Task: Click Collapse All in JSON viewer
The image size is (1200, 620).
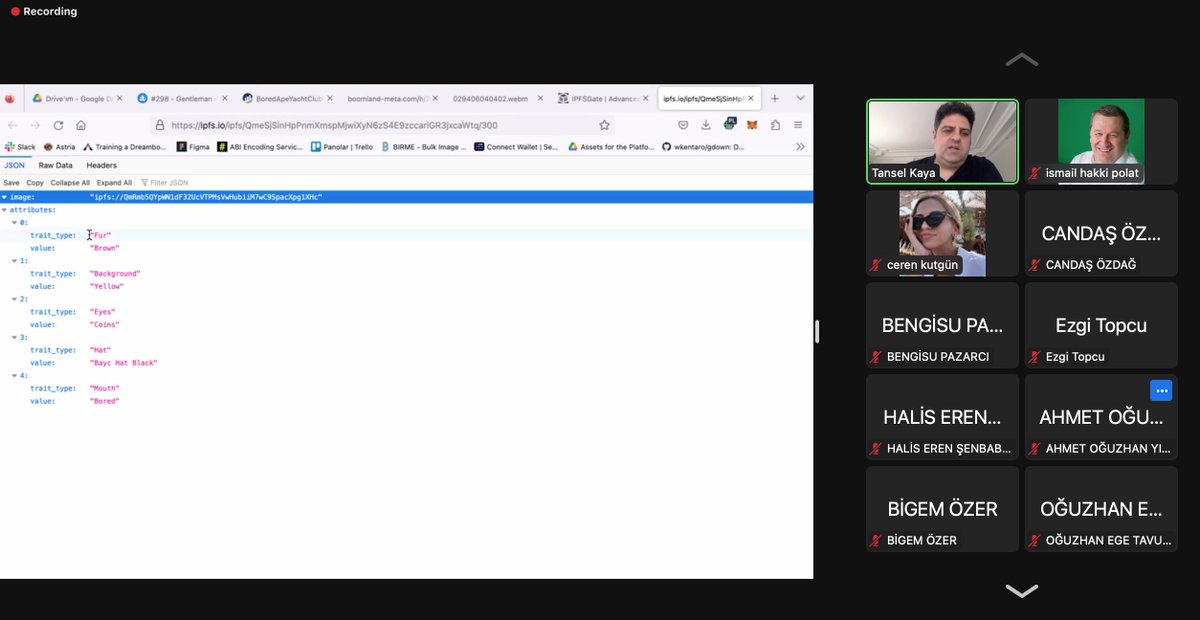Action: 70,183
